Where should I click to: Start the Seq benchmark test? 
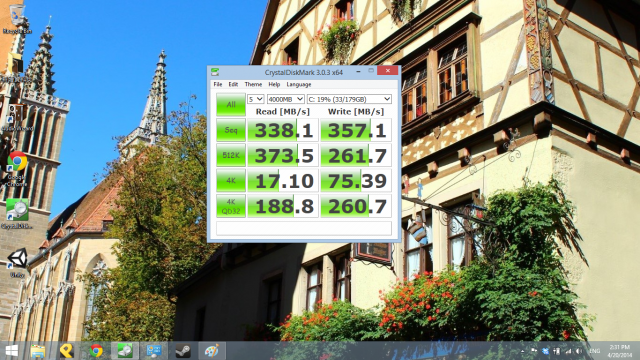[x=231, y=130]
